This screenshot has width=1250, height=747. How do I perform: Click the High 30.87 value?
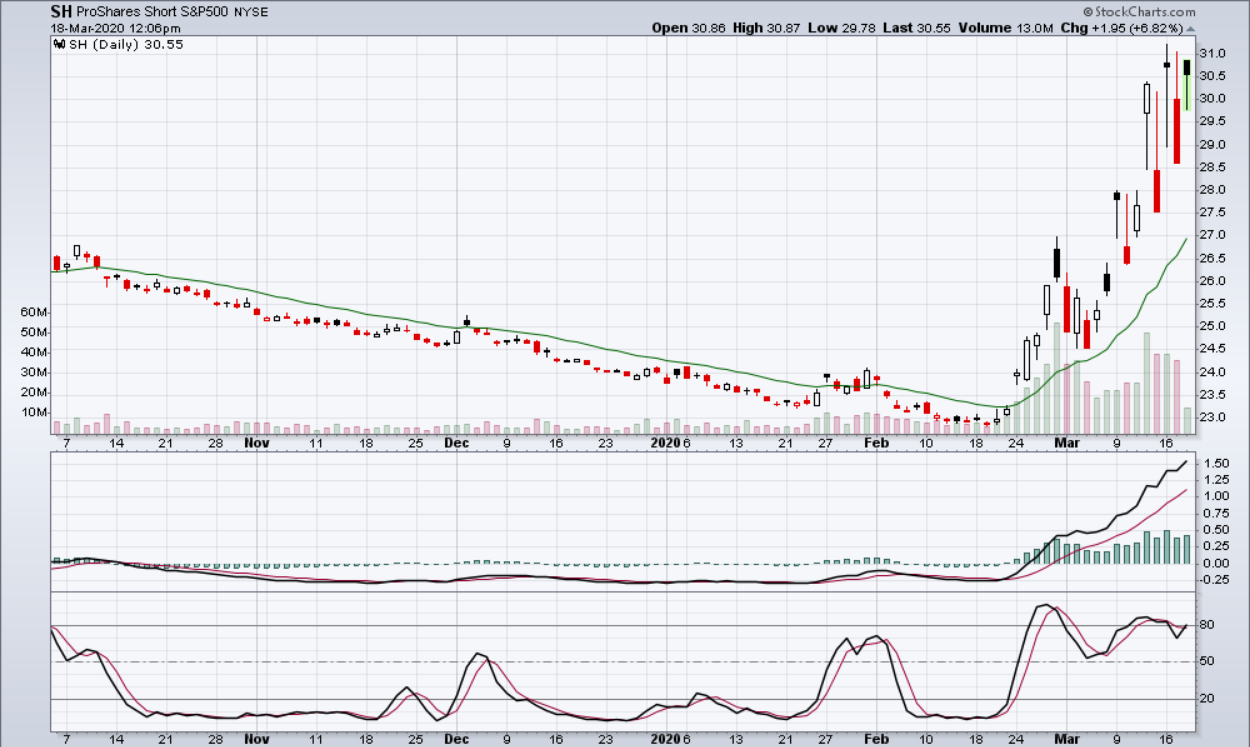click(766, 28)
